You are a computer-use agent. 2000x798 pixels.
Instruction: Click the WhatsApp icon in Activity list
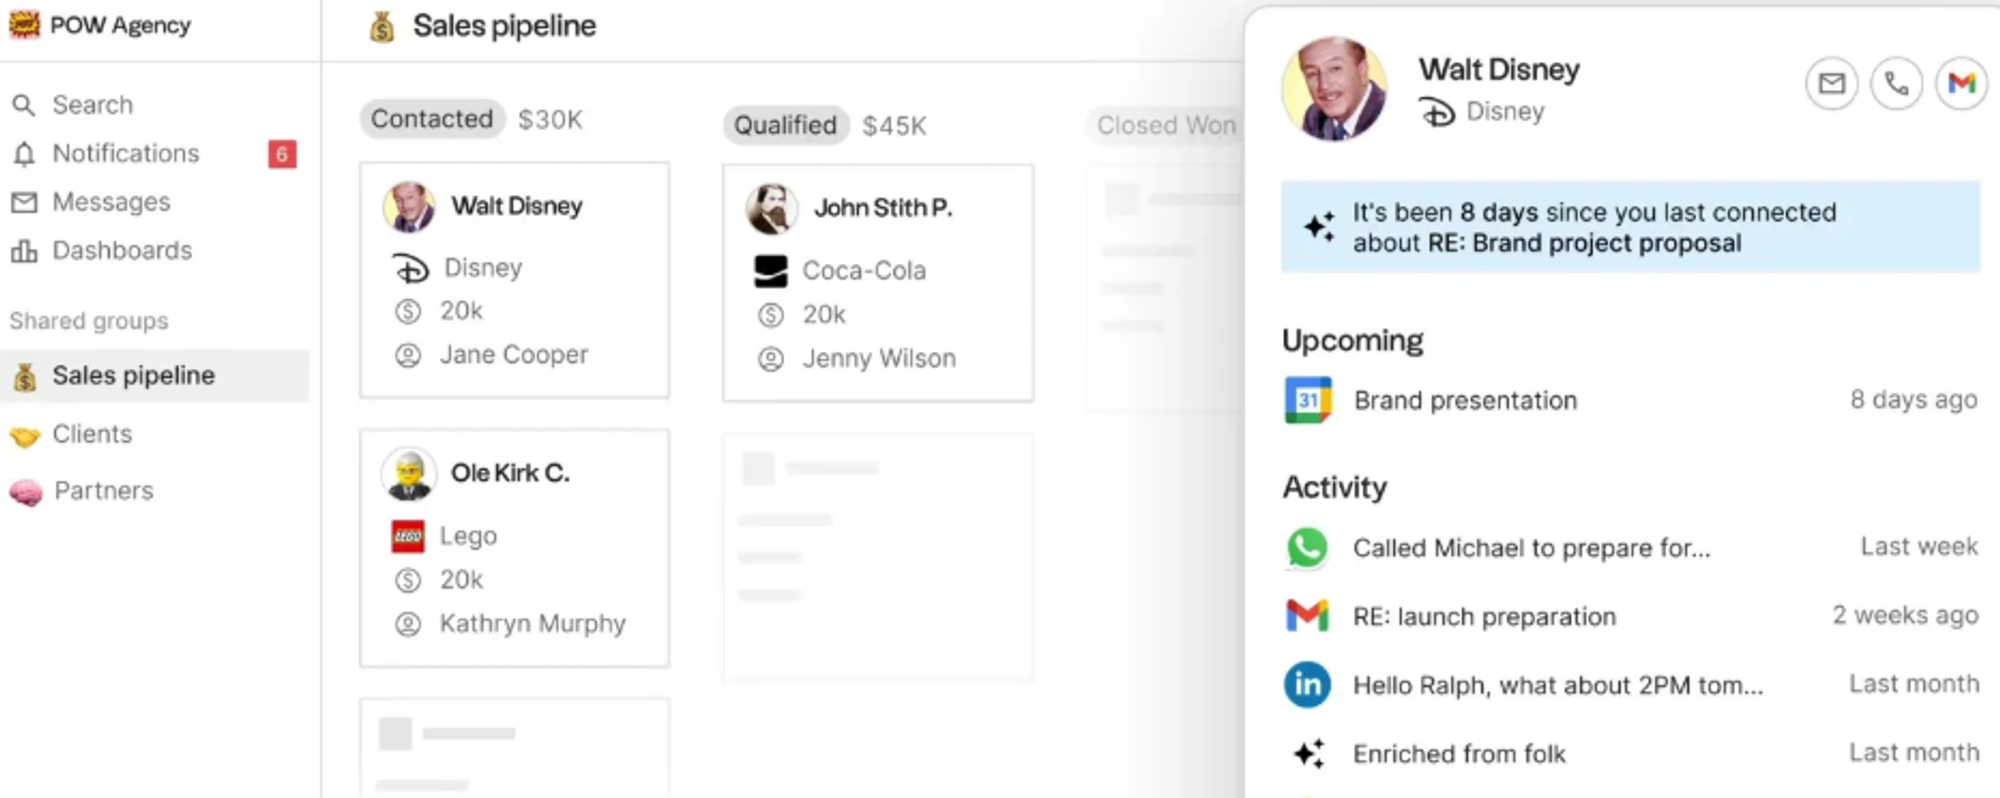(1307, 548)
